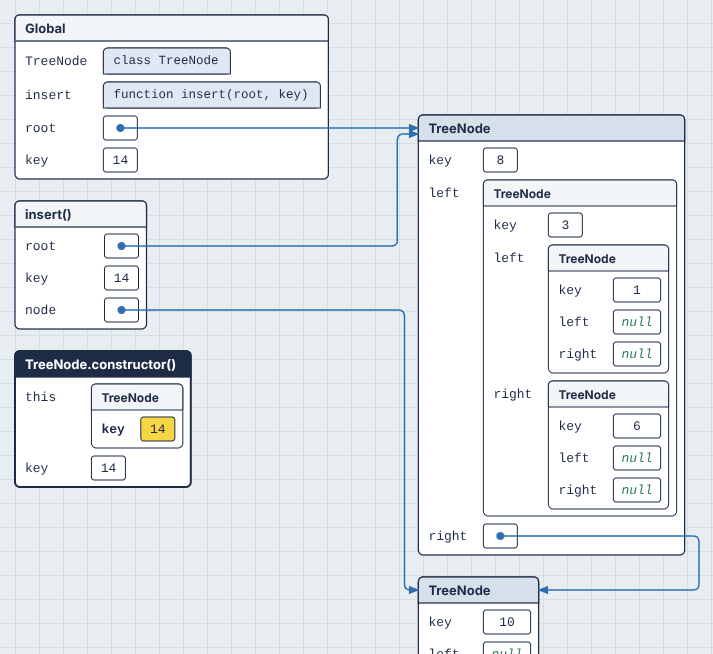Click the Global frame header
This screenshot has height=654, width=713.
point(171,28)
